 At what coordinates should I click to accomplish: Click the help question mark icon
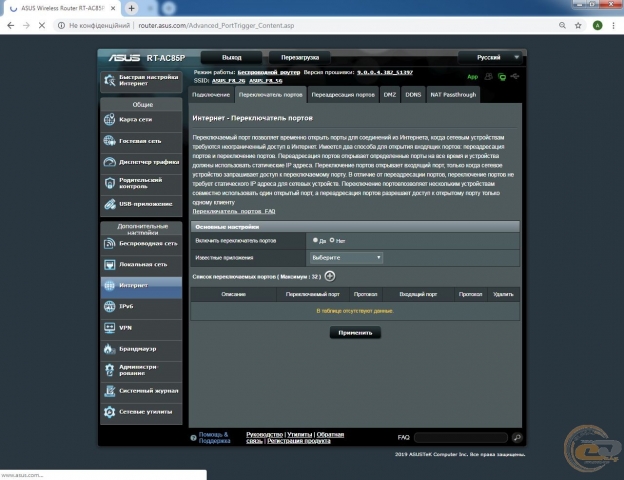tap(193, 438)
